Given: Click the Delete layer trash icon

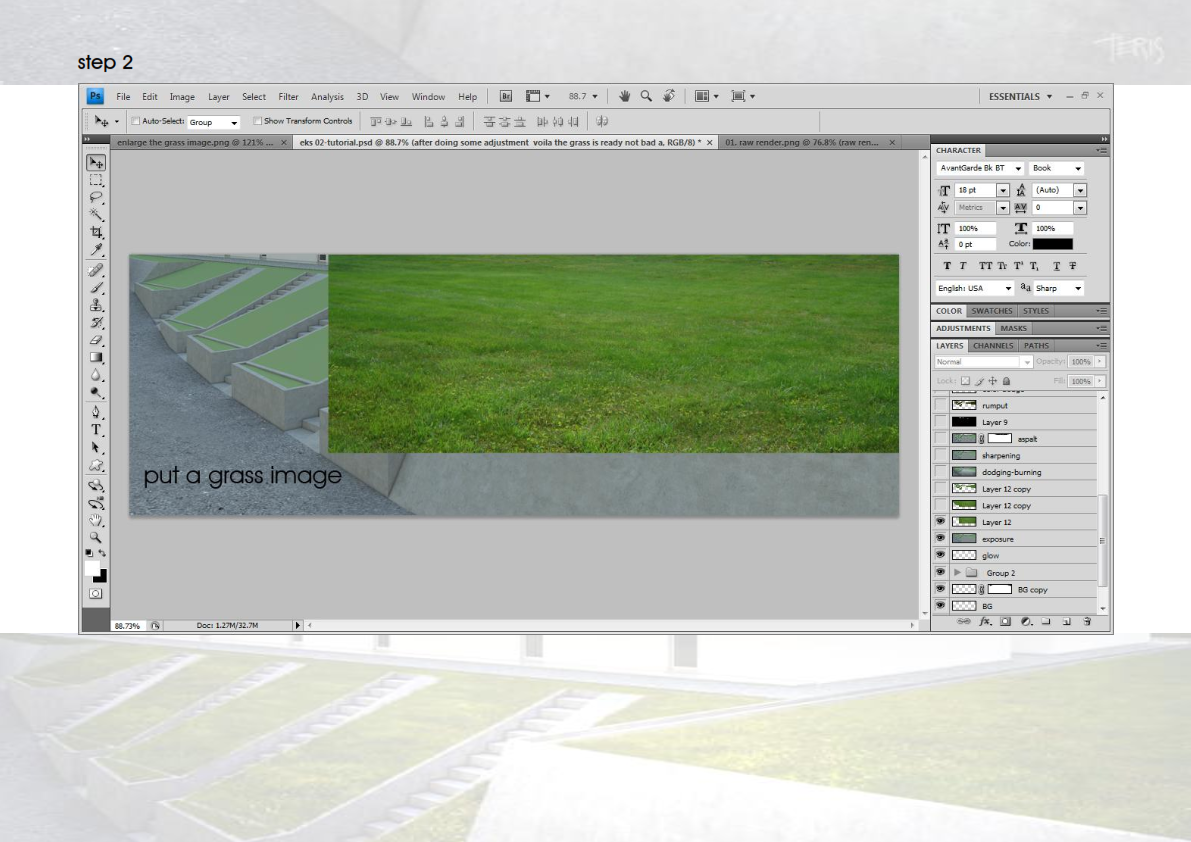Looking at the screenshot, I should [1089, 621].
